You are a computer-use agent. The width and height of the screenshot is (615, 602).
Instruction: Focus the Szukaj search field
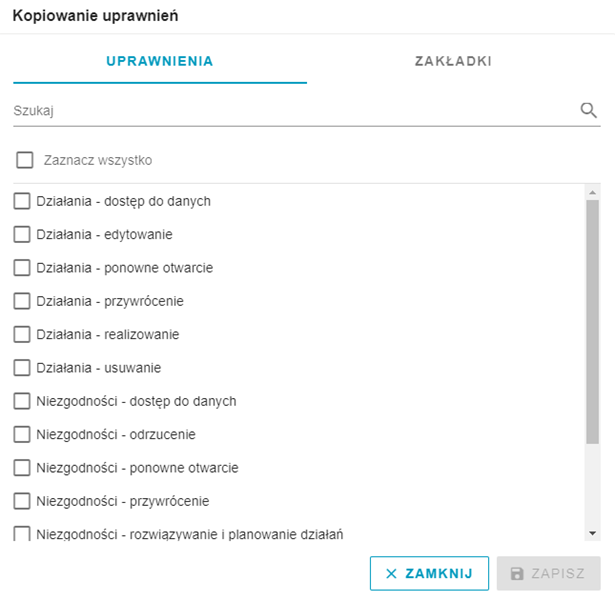click(294, 111)
